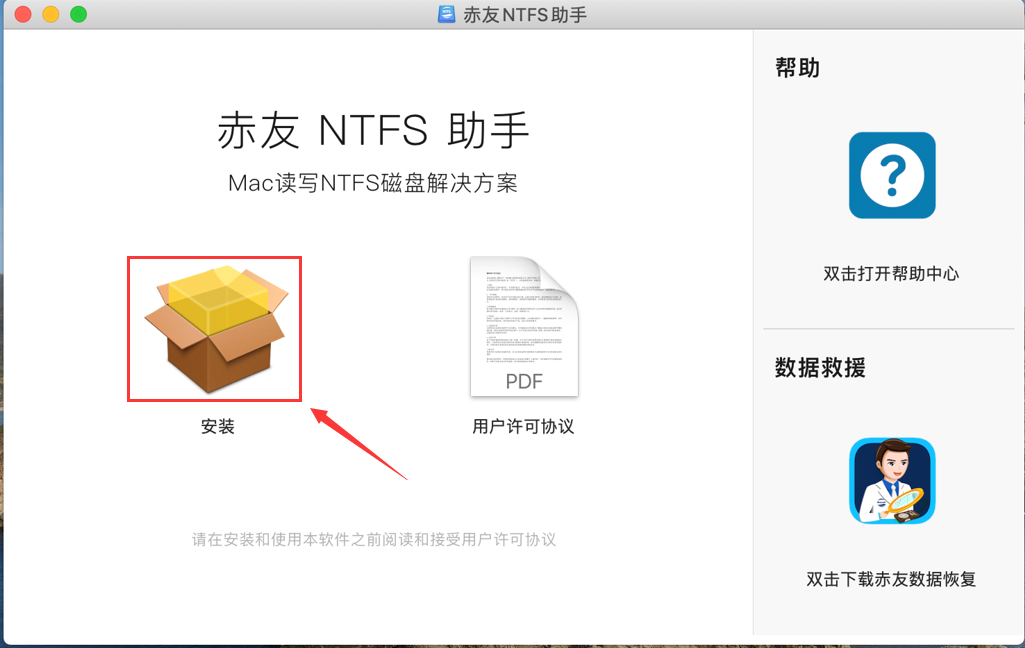This screenshot has height=648, width=1025.
Task: Click the window title 赤友NTFS助手 in title bar
Action: point(523,14)
